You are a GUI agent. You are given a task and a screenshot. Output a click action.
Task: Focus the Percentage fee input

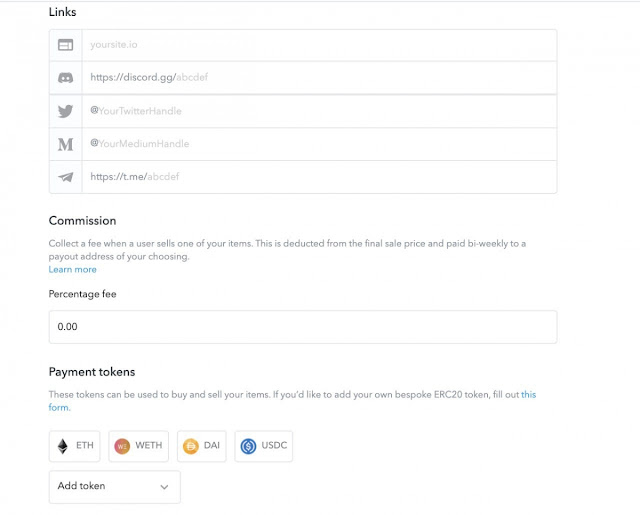point(303,327)
